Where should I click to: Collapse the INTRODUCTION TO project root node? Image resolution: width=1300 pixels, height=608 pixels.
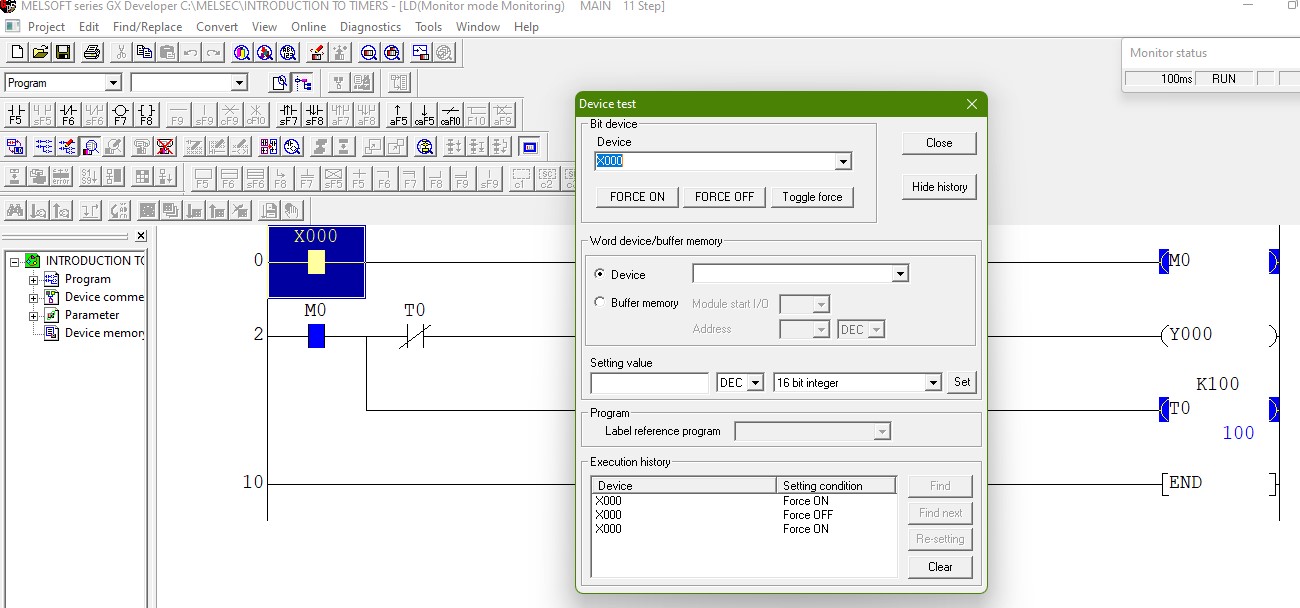(x=14, y=261)
